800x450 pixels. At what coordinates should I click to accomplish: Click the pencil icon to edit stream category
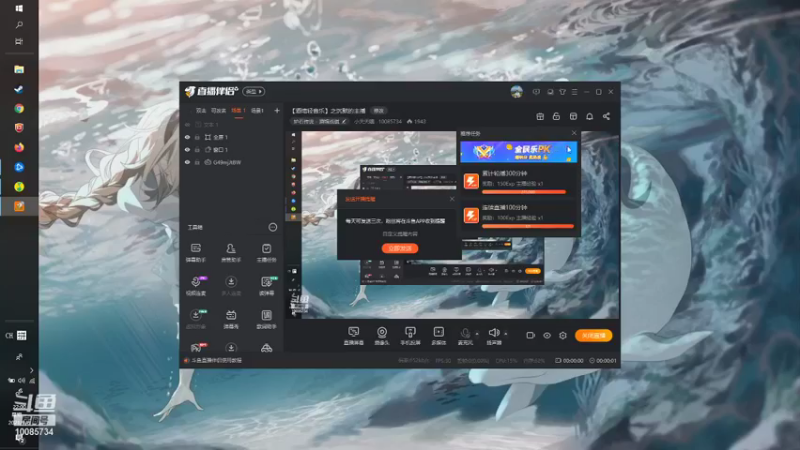click(x=344, y=121)
